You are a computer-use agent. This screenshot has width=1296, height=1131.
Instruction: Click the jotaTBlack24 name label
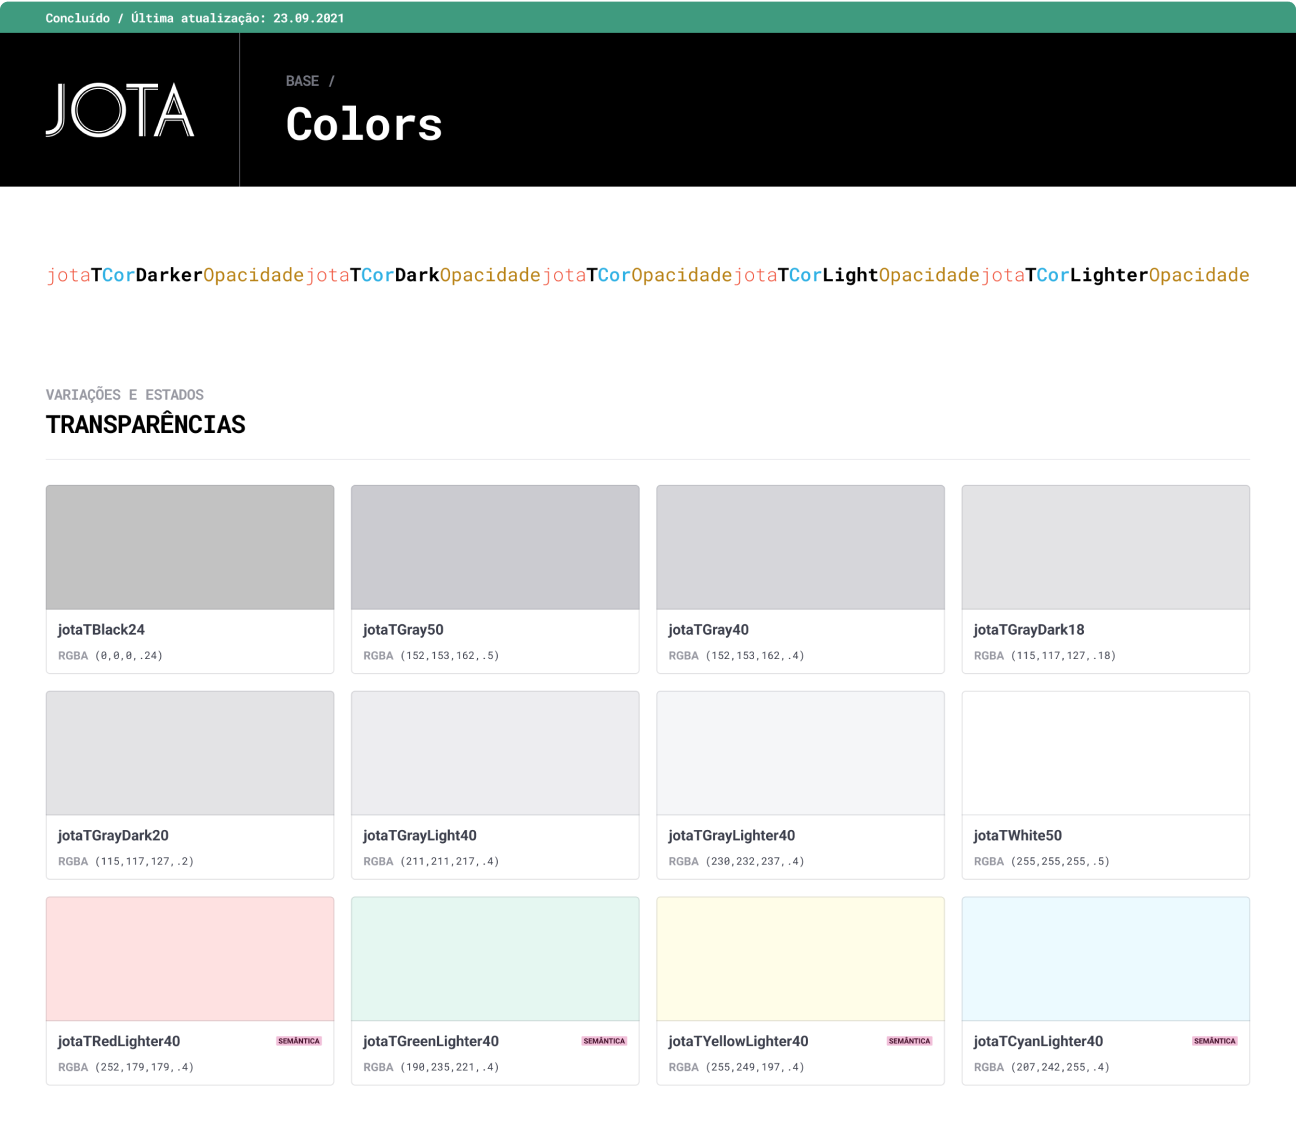[101, 630]
